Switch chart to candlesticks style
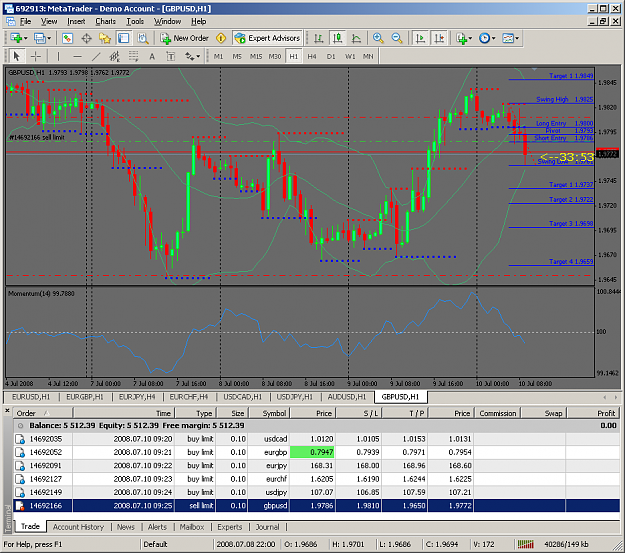Viewport: 625px width, 553px height. 338,38
